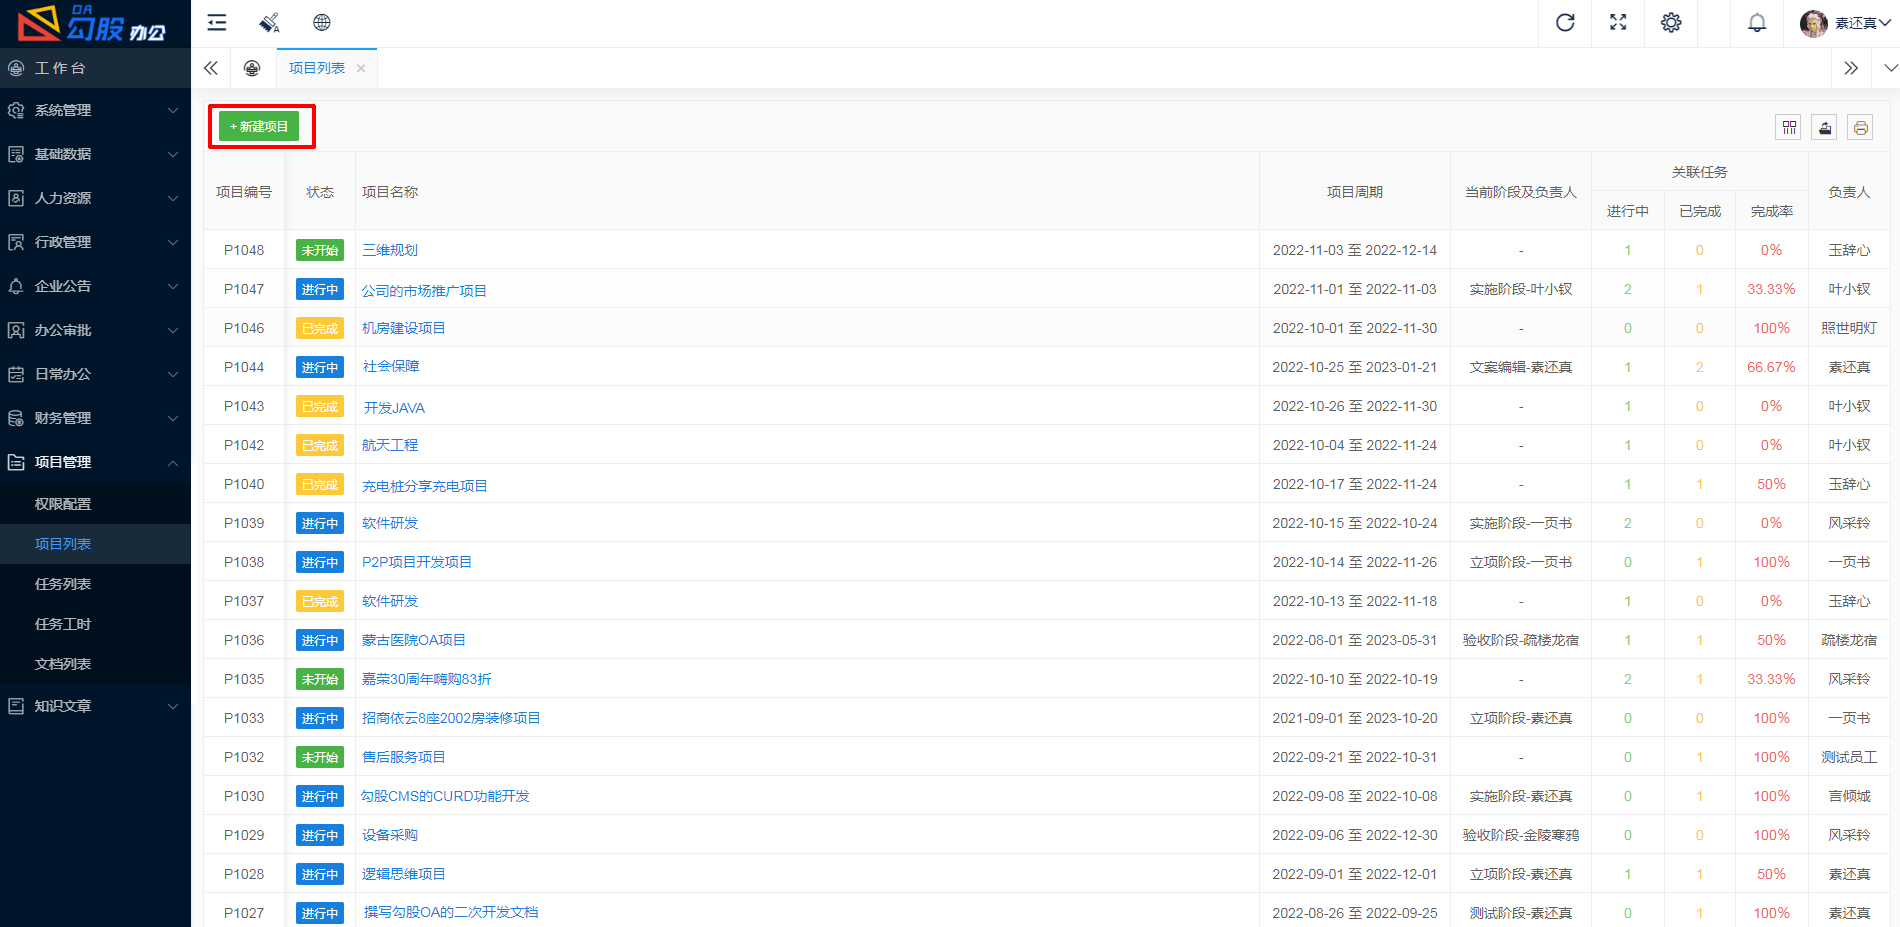The height and width of the screenshot is (927, 1900).
Task: Expand 日常办公 menu chevron
Action: pyautogui.click(x=173, y=374)
